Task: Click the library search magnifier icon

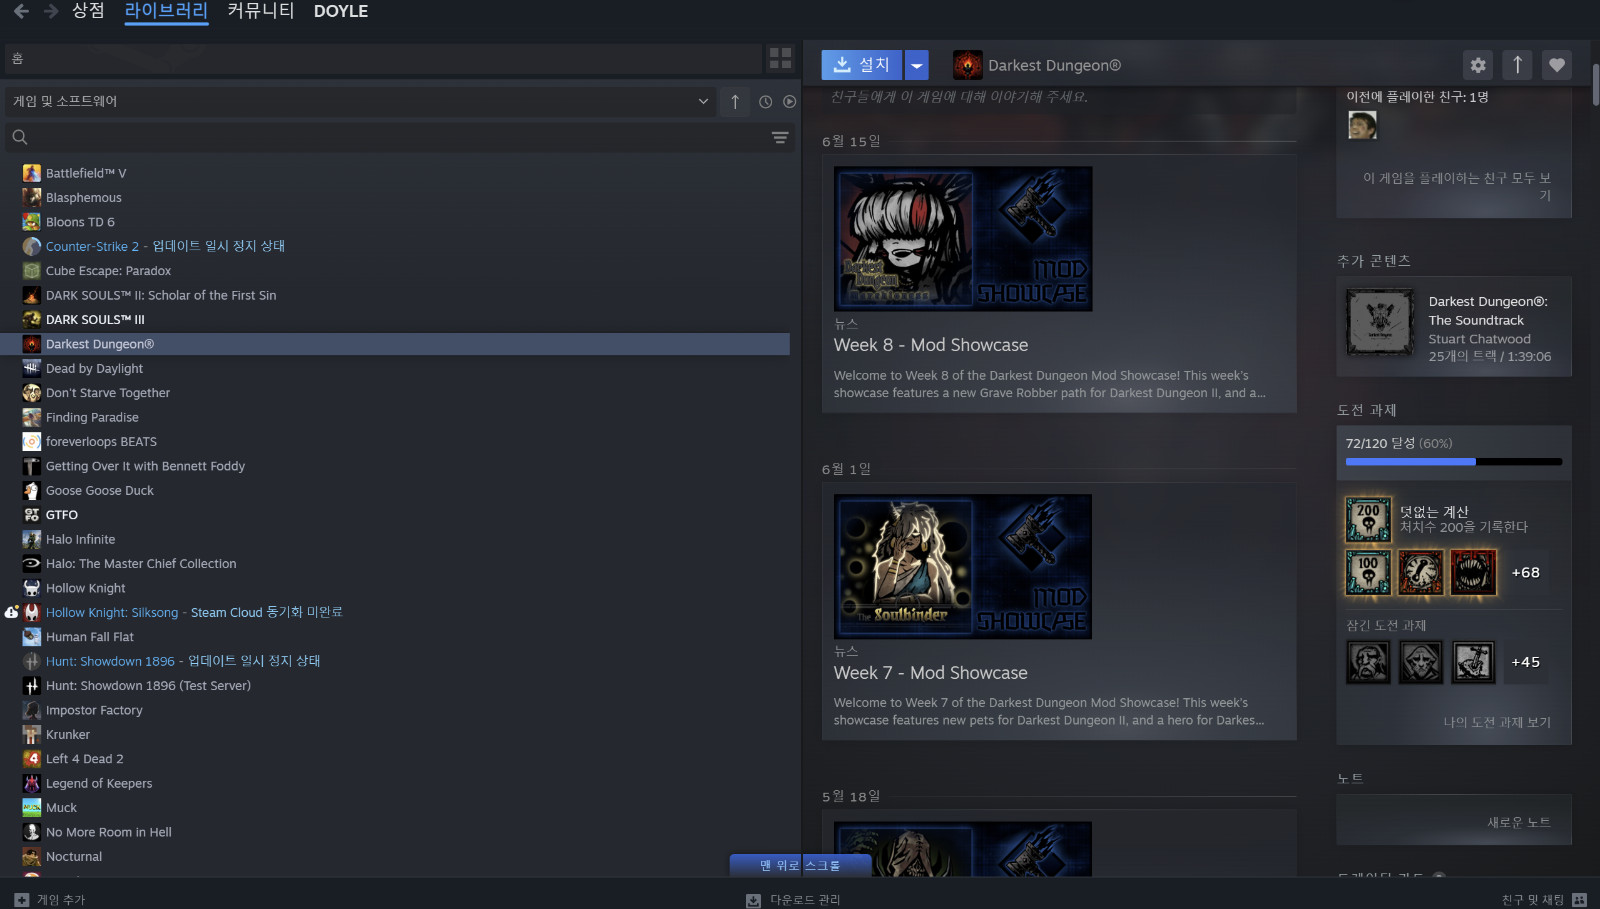Action: tap(20, 137)
